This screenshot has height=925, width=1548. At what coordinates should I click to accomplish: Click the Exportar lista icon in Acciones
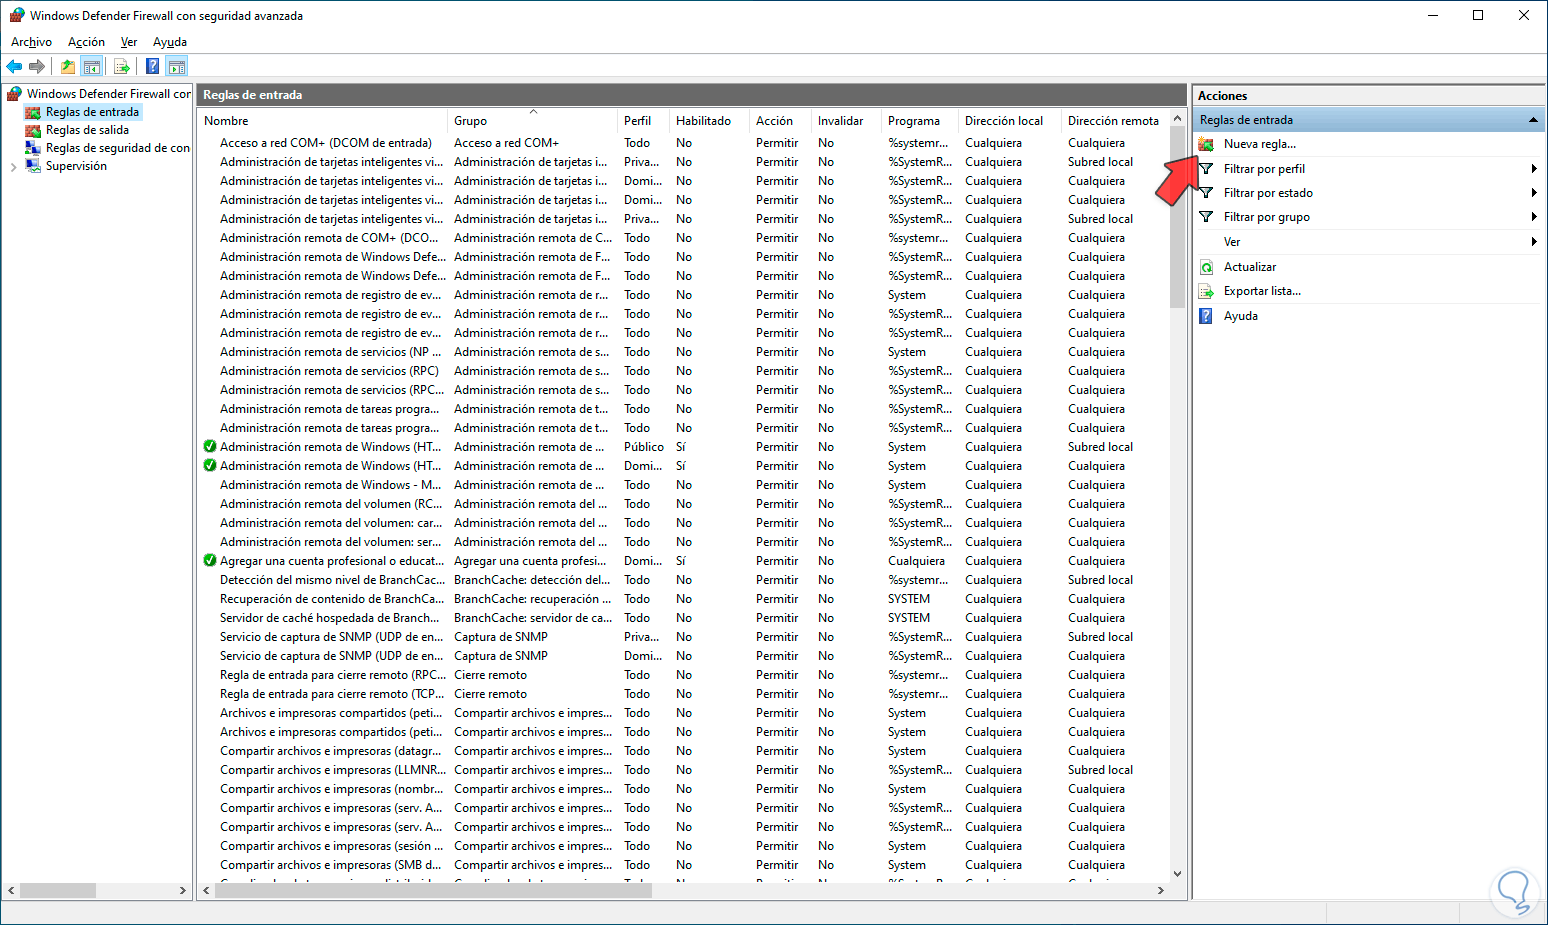(1206, 291)
